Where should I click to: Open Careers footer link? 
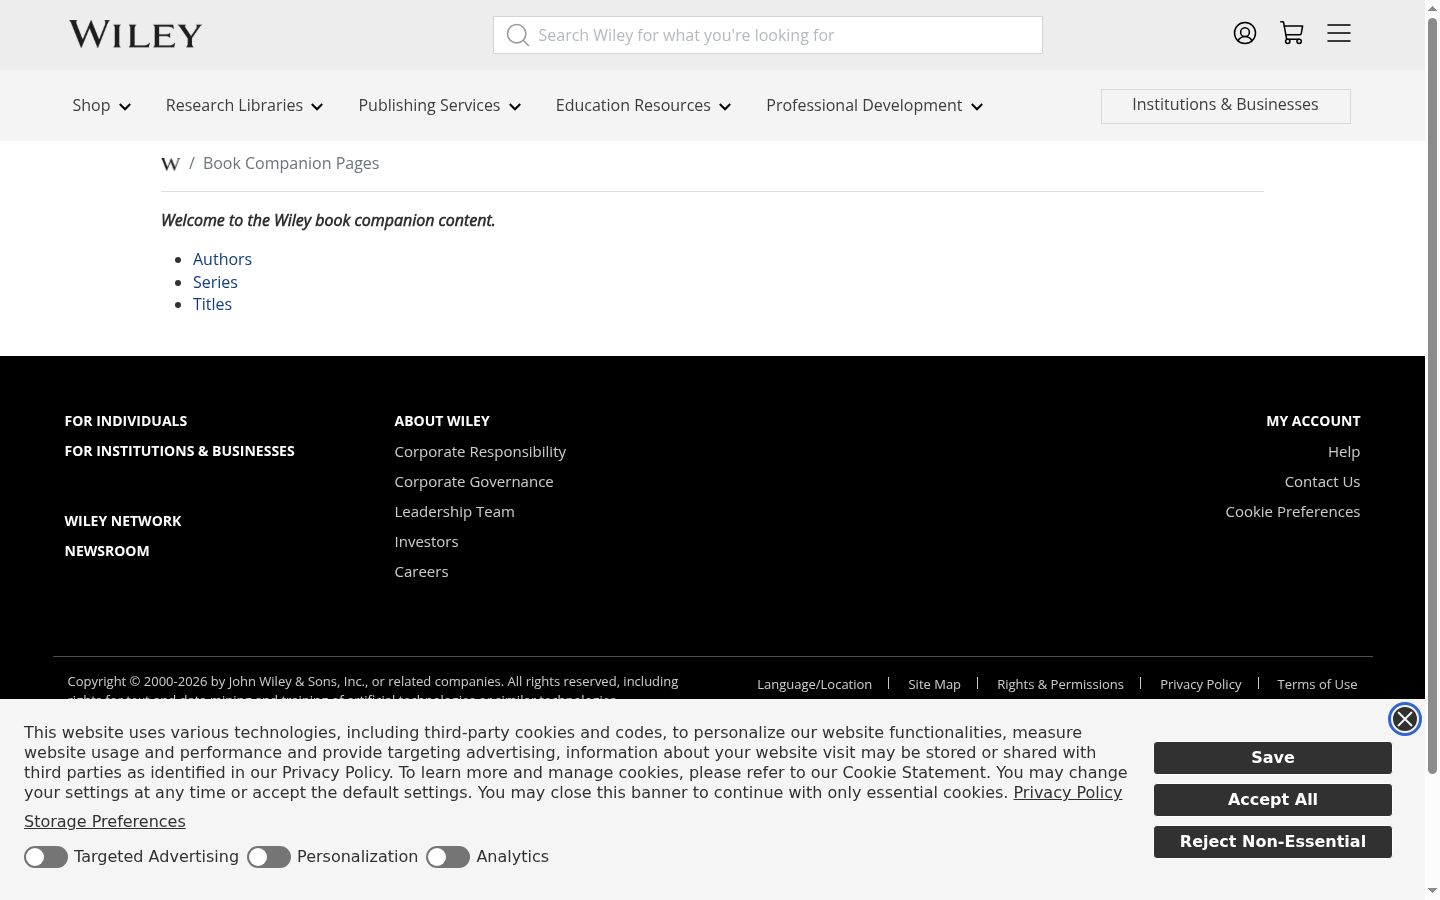[x=421, y=572]
